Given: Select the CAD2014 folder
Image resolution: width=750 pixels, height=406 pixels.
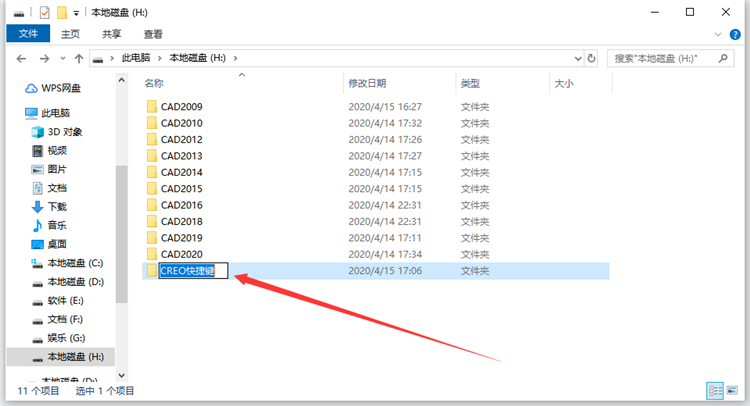Looking at the screenshot, I should [x=181, y=172].
